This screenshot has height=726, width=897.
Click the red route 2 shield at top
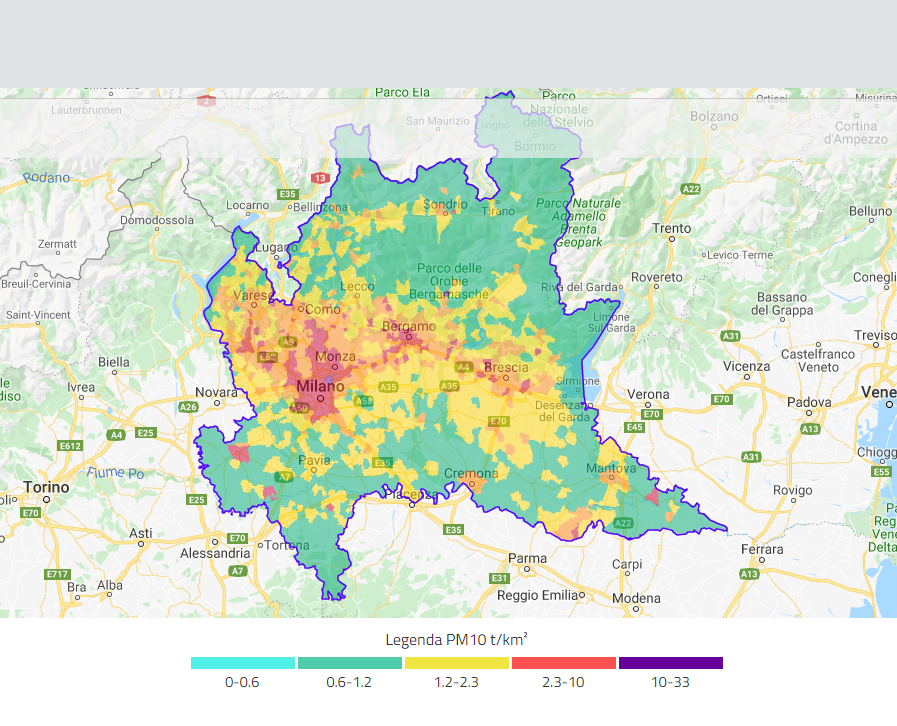point(207,101)
